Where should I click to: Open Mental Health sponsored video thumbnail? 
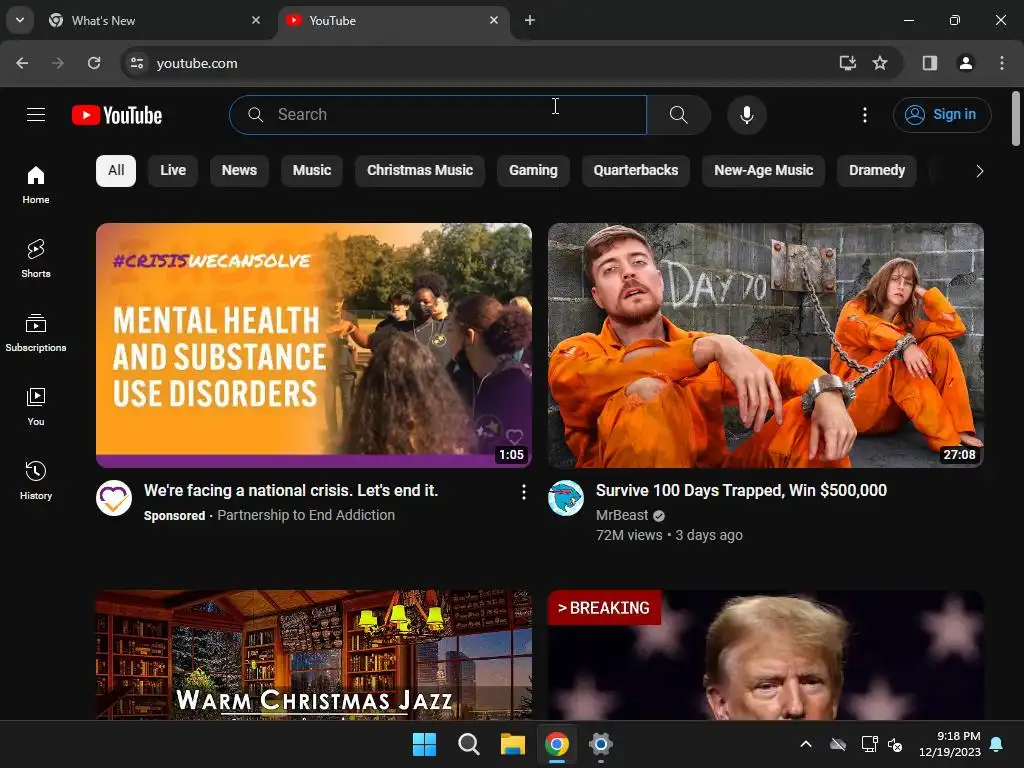pos(313,345)
